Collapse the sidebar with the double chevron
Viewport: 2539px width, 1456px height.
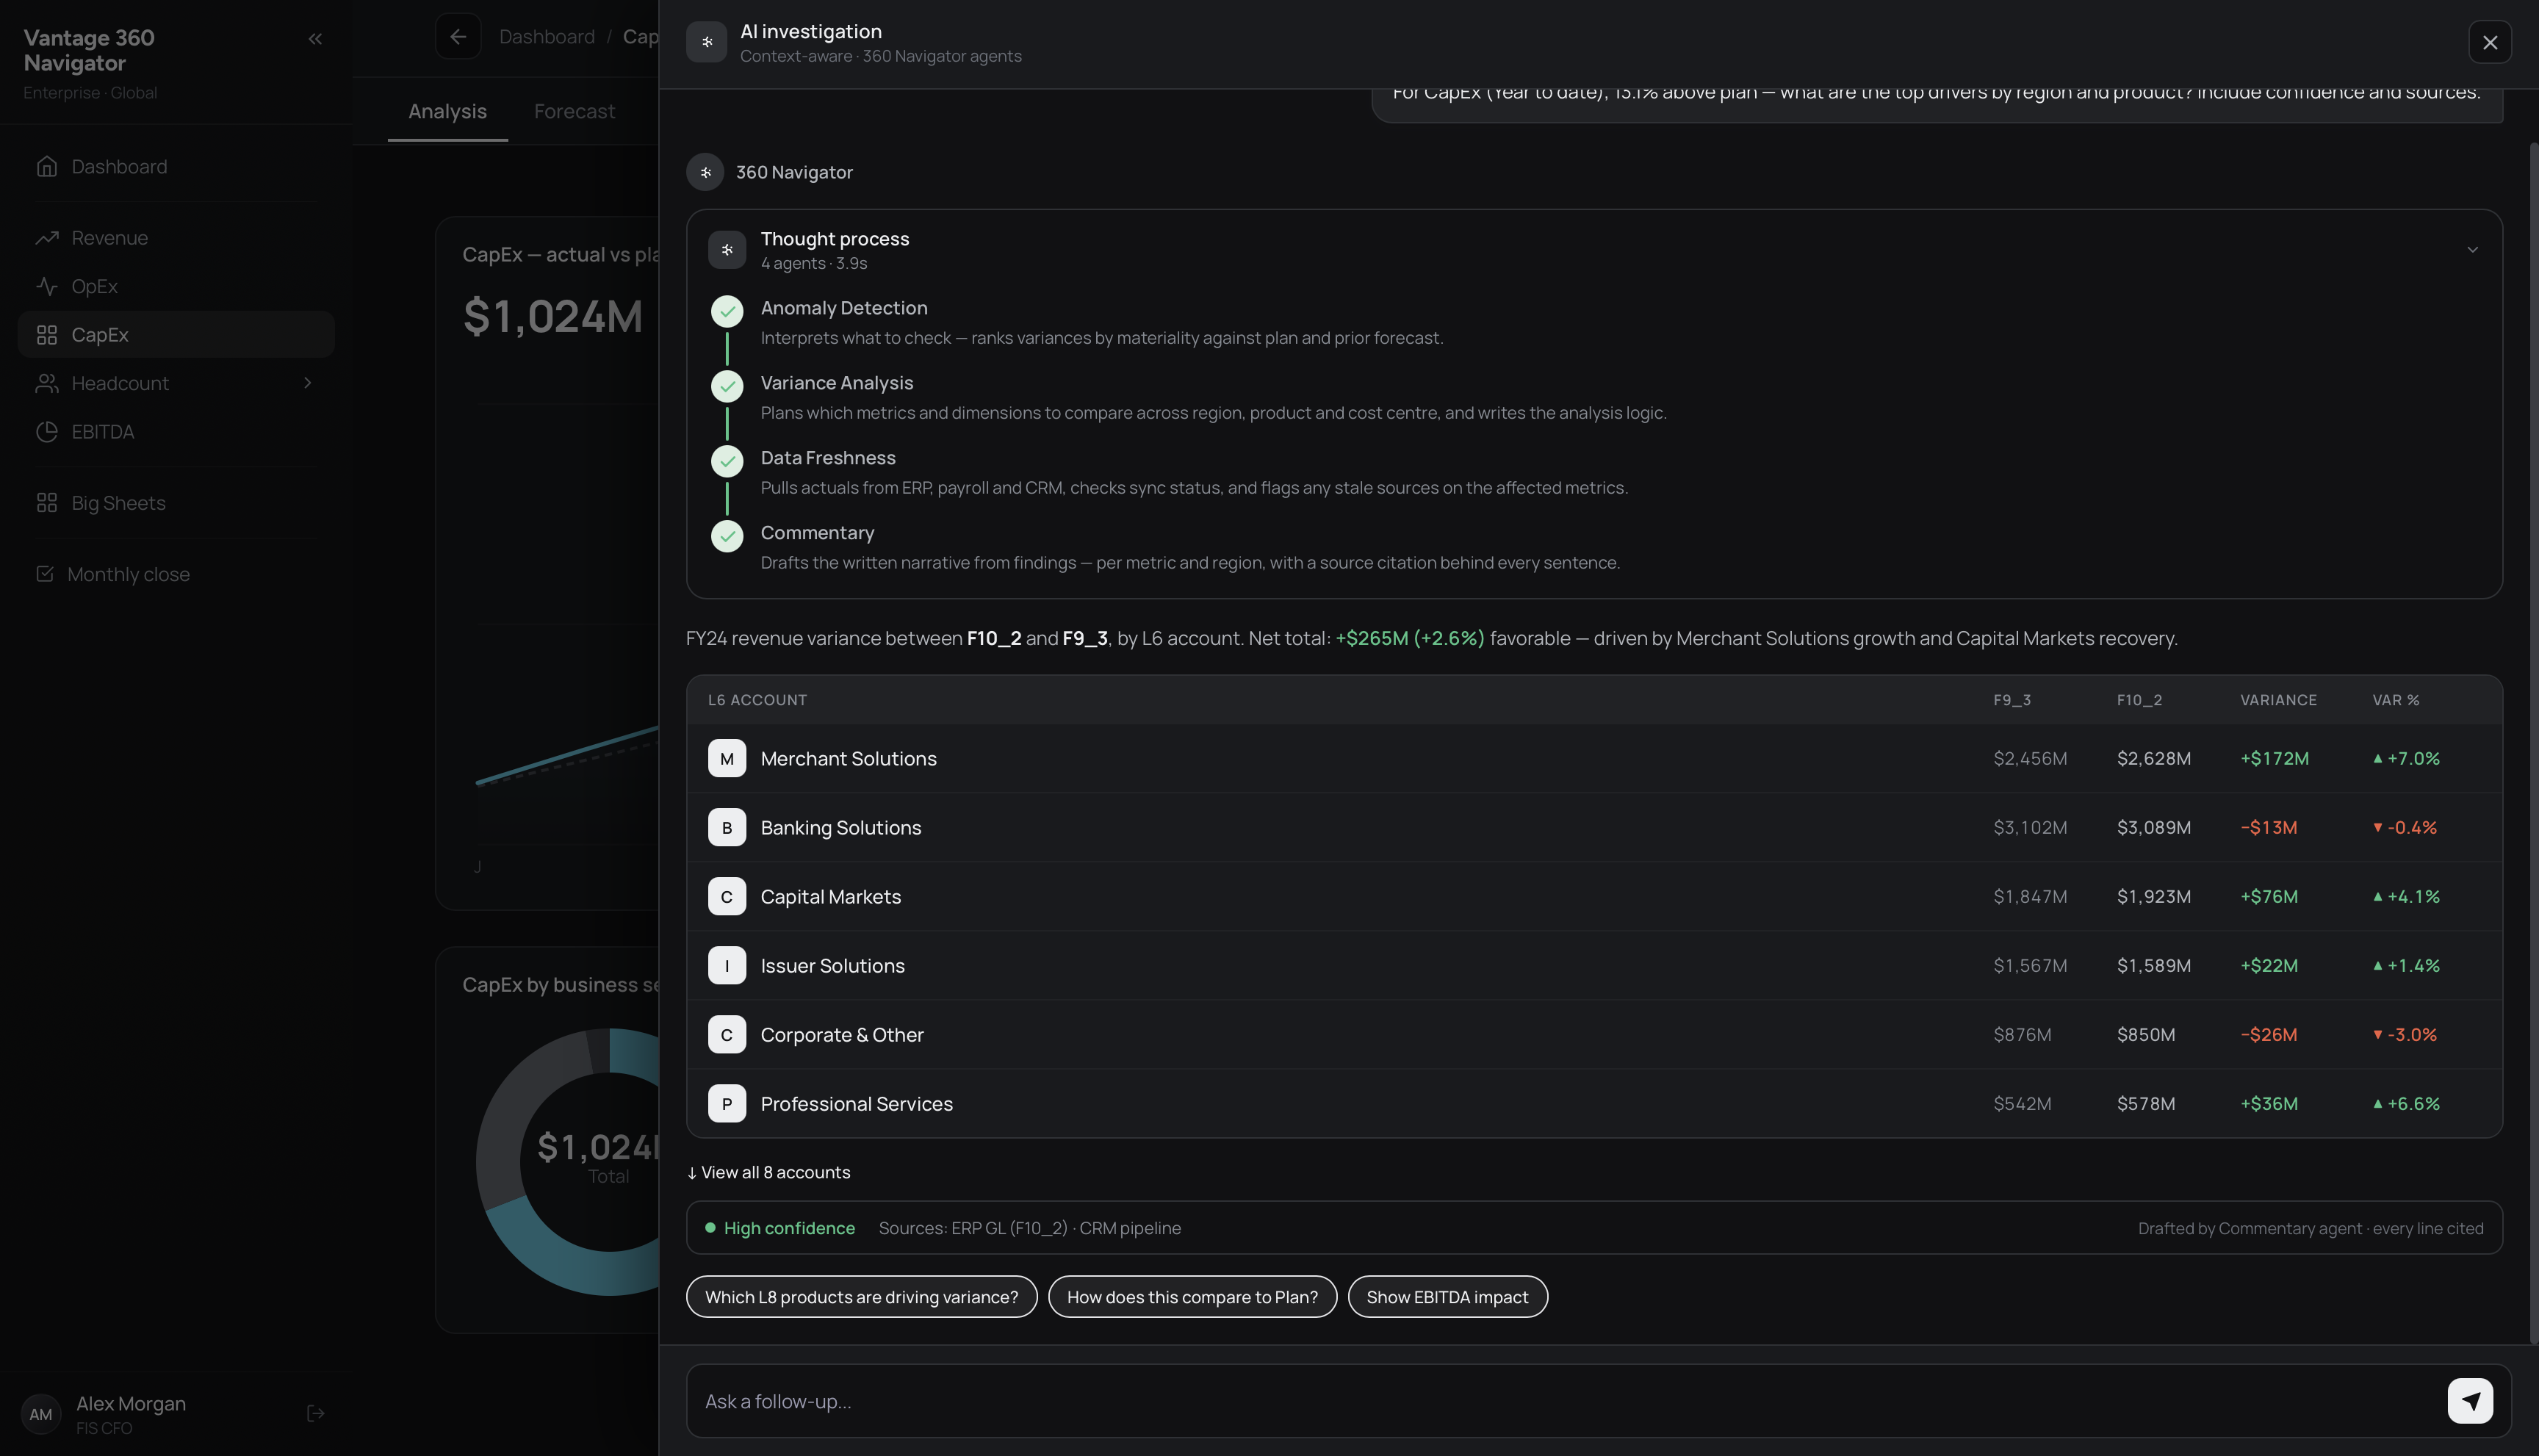315,39
